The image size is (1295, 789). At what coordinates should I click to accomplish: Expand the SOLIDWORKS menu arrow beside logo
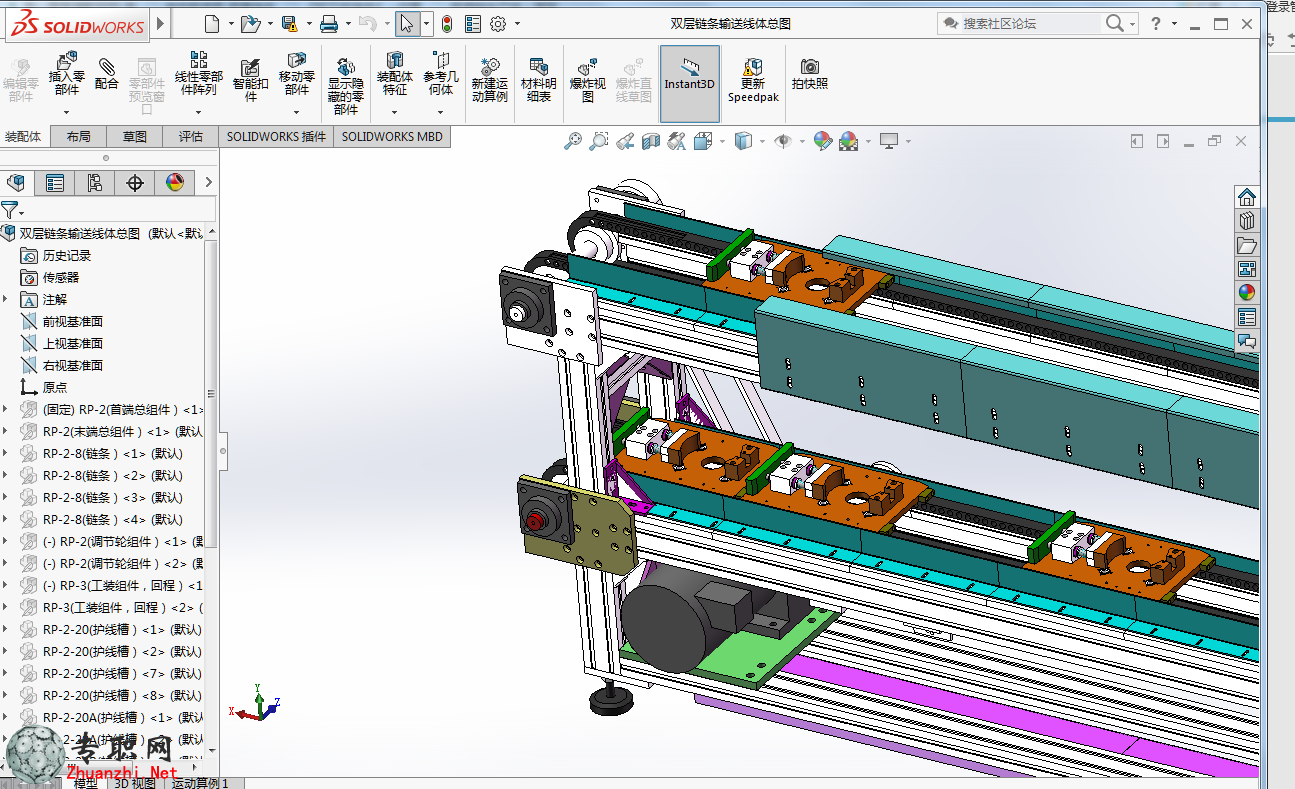pyautogui.click(x=162, y=23)
